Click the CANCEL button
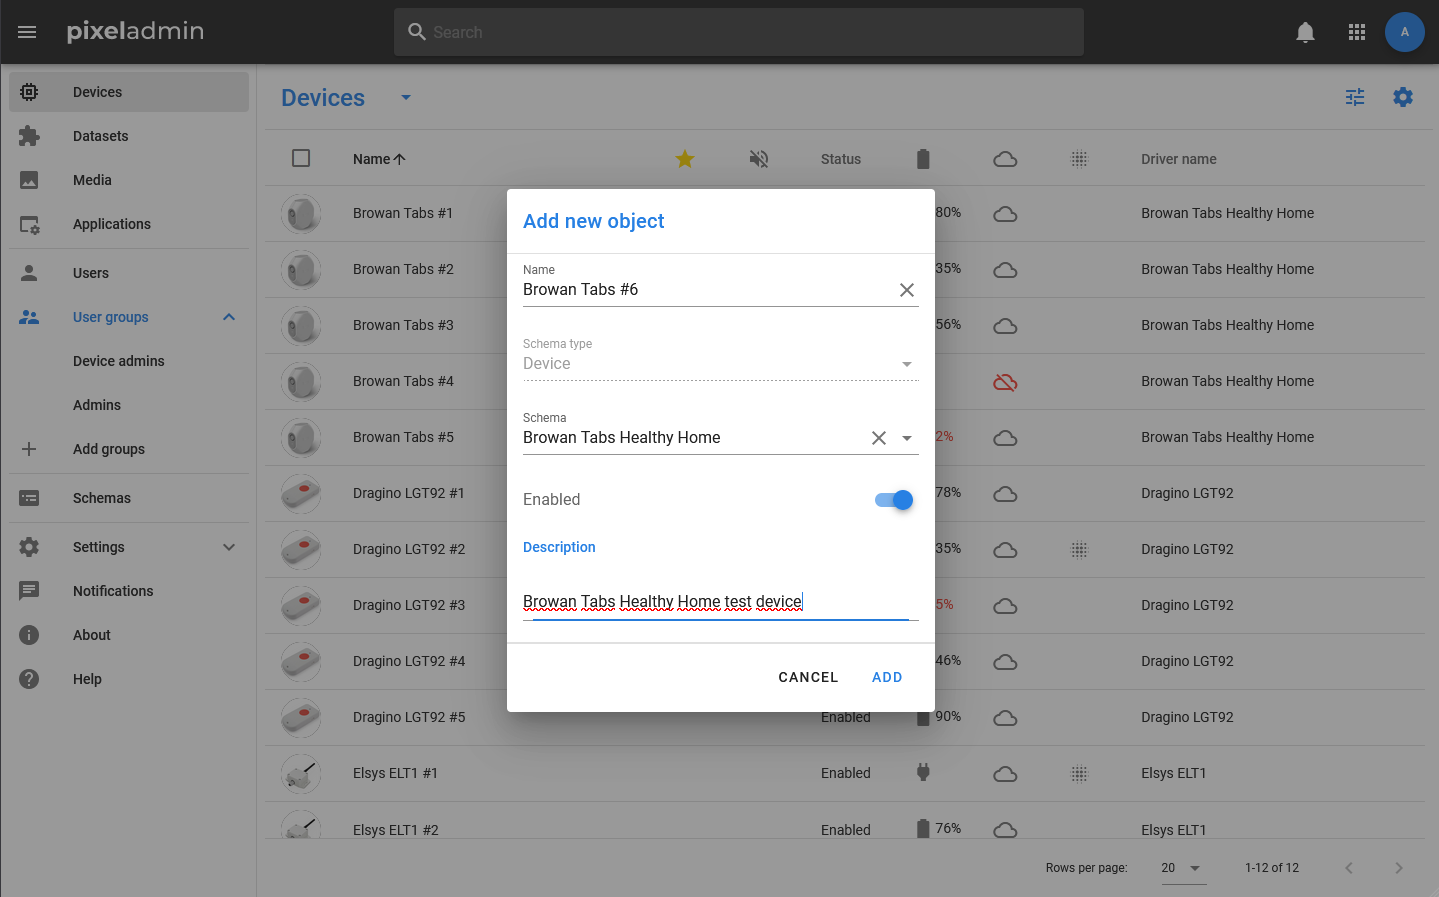 [x=808, y=677]
